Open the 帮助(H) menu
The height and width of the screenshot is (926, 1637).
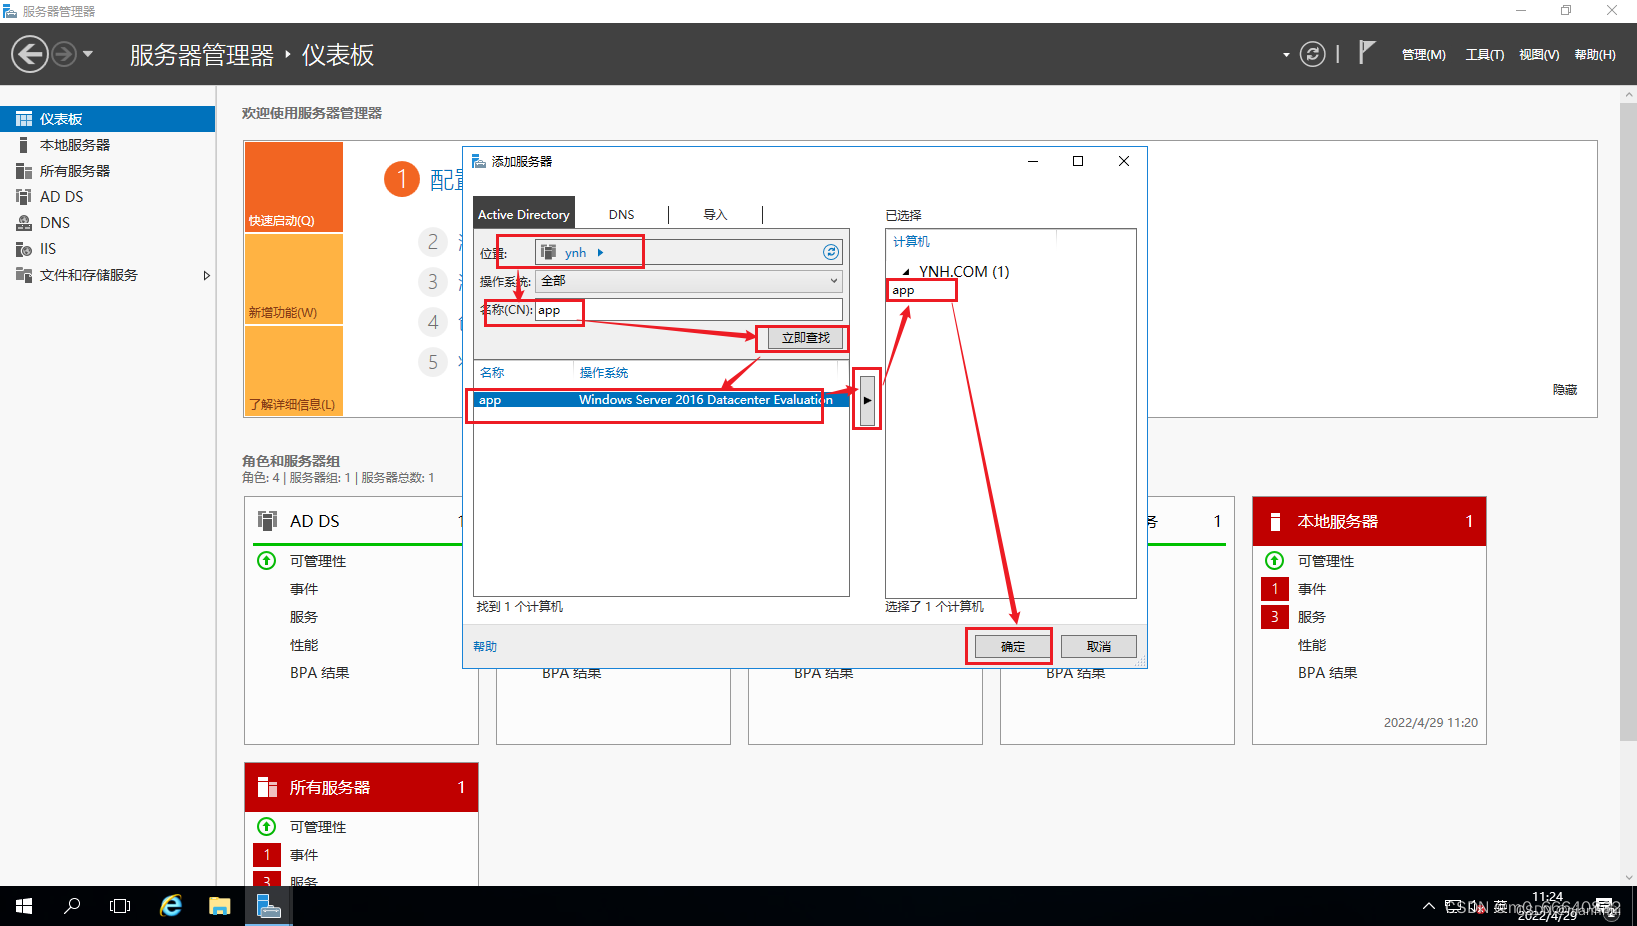(1595, 55)
